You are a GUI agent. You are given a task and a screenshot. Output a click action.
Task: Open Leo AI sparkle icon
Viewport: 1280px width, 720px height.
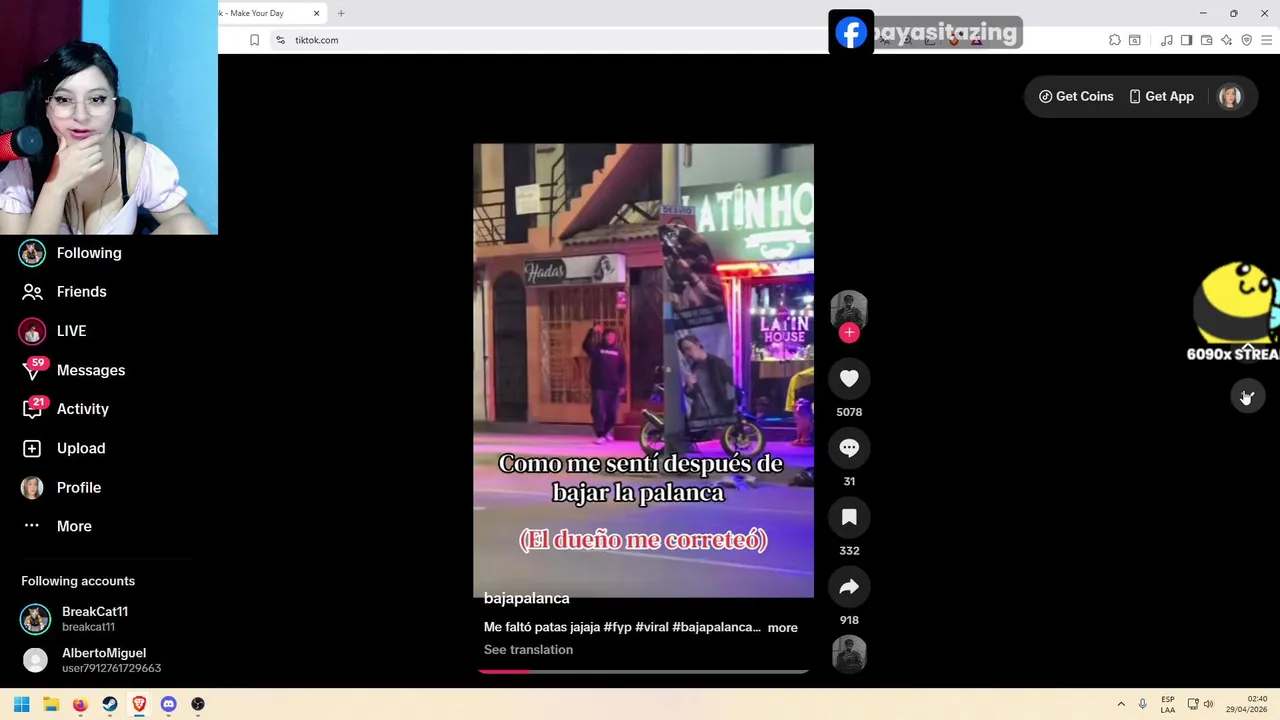pyautogui.click(x=1227, y=40)
